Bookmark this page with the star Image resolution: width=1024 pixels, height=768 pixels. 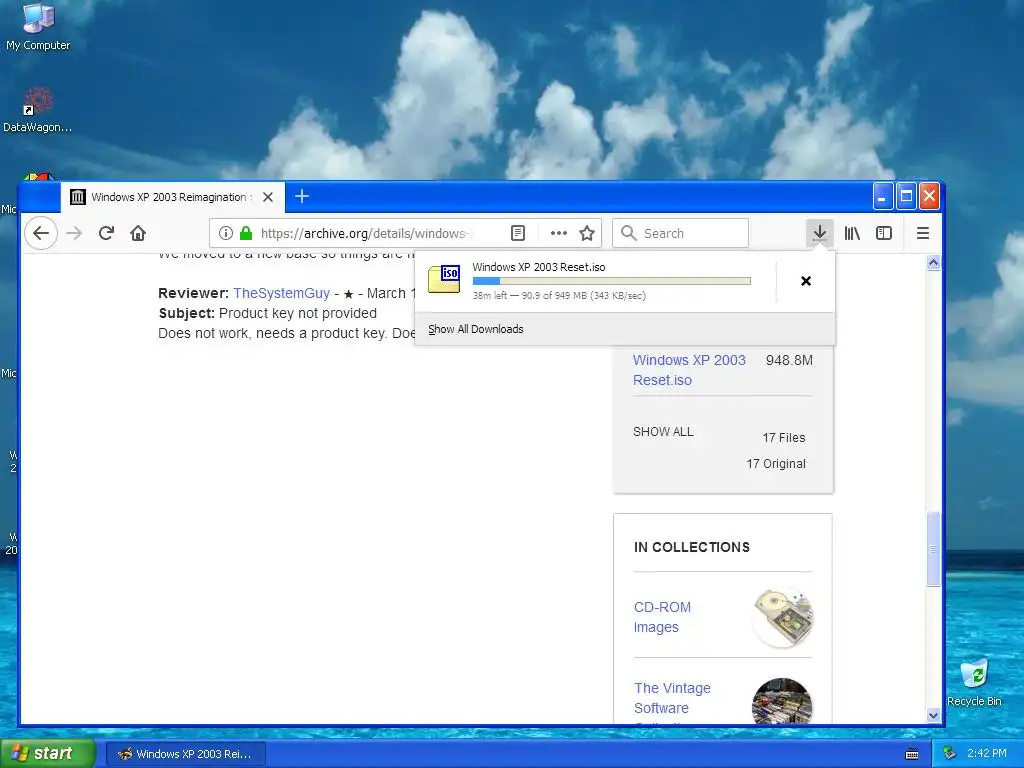pos(587,233)
